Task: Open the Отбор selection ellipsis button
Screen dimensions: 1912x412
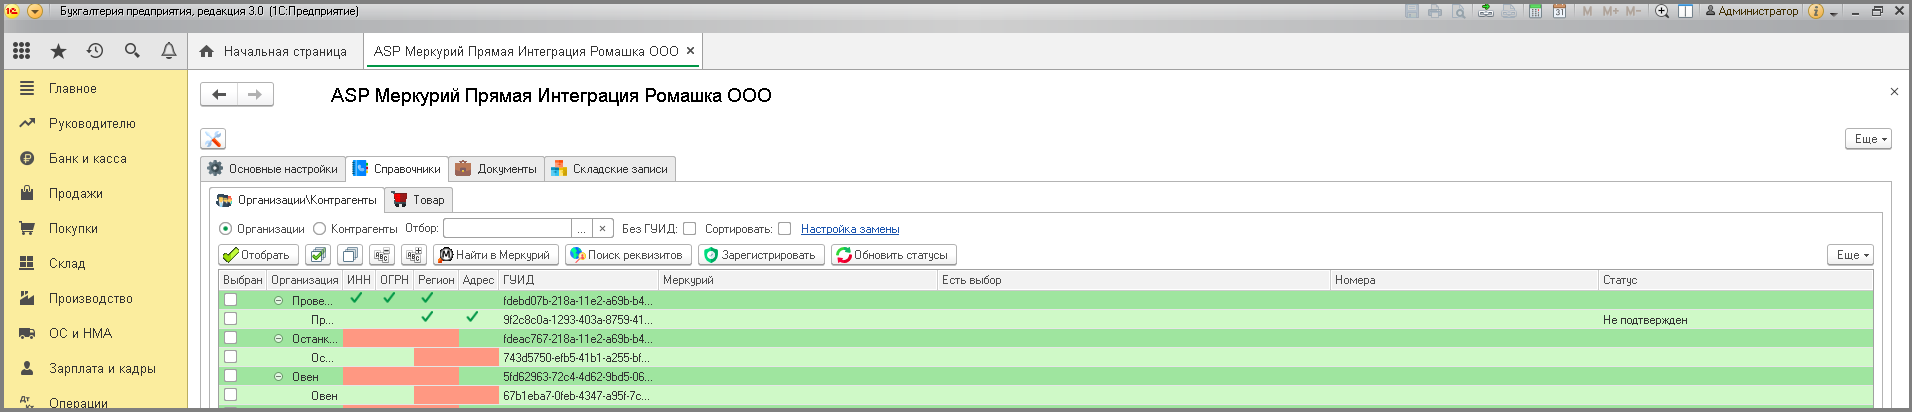Action: tap(581, 229)
